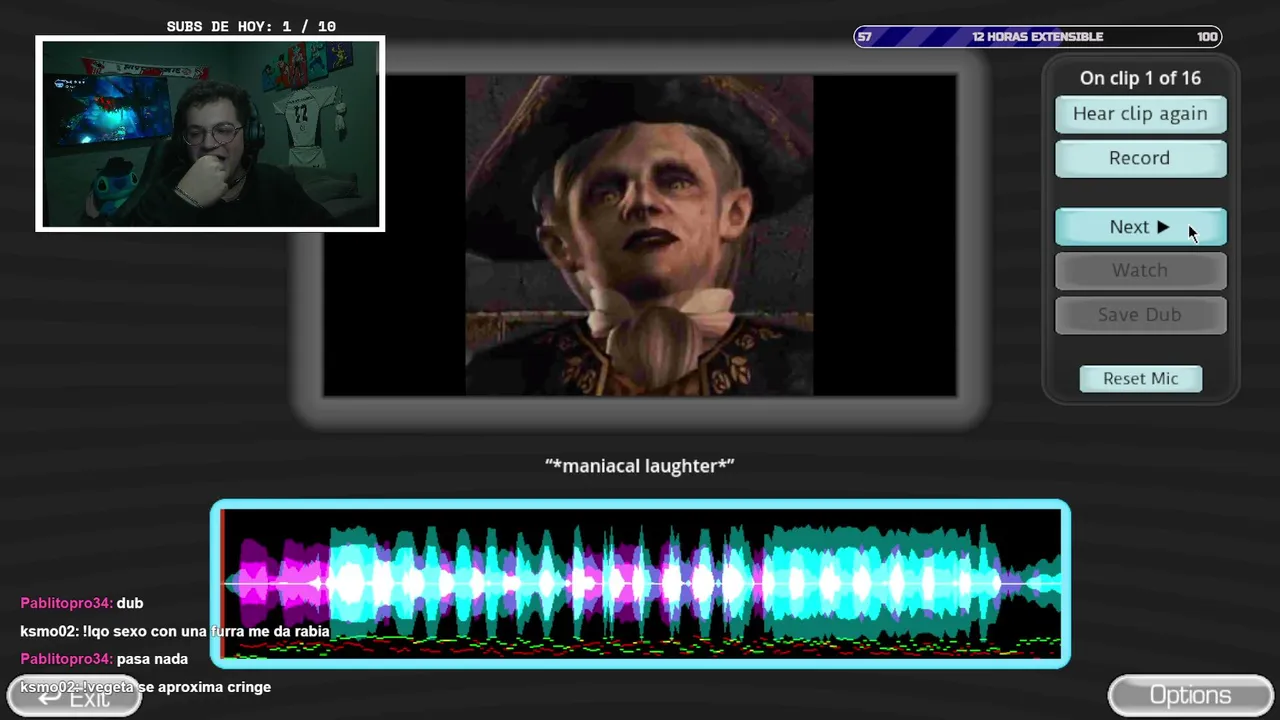
Task: Click the play arrow icon on Next
Action: tap(1163, 227)
